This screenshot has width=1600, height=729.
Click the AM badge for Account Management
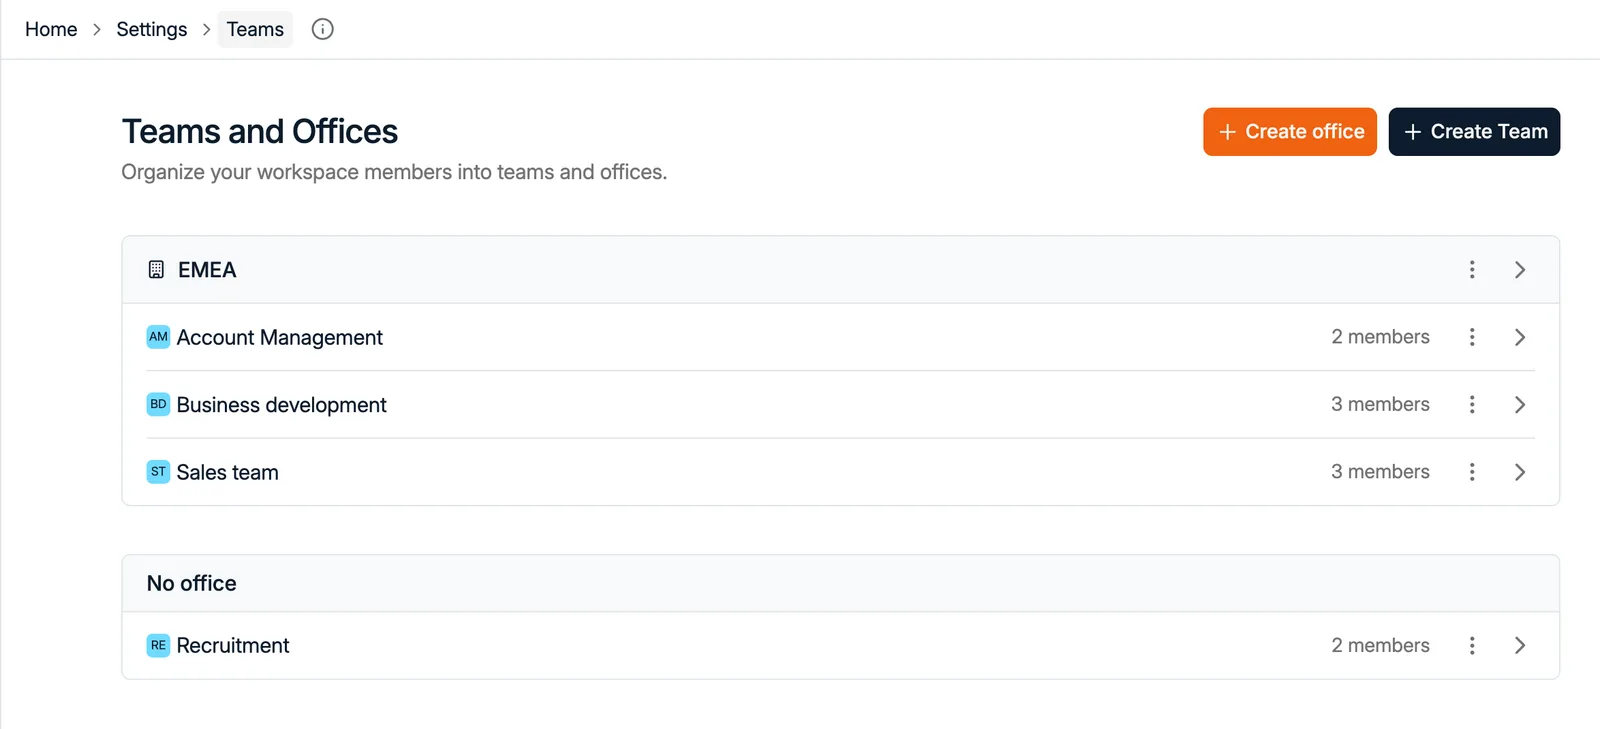point(158,337)
